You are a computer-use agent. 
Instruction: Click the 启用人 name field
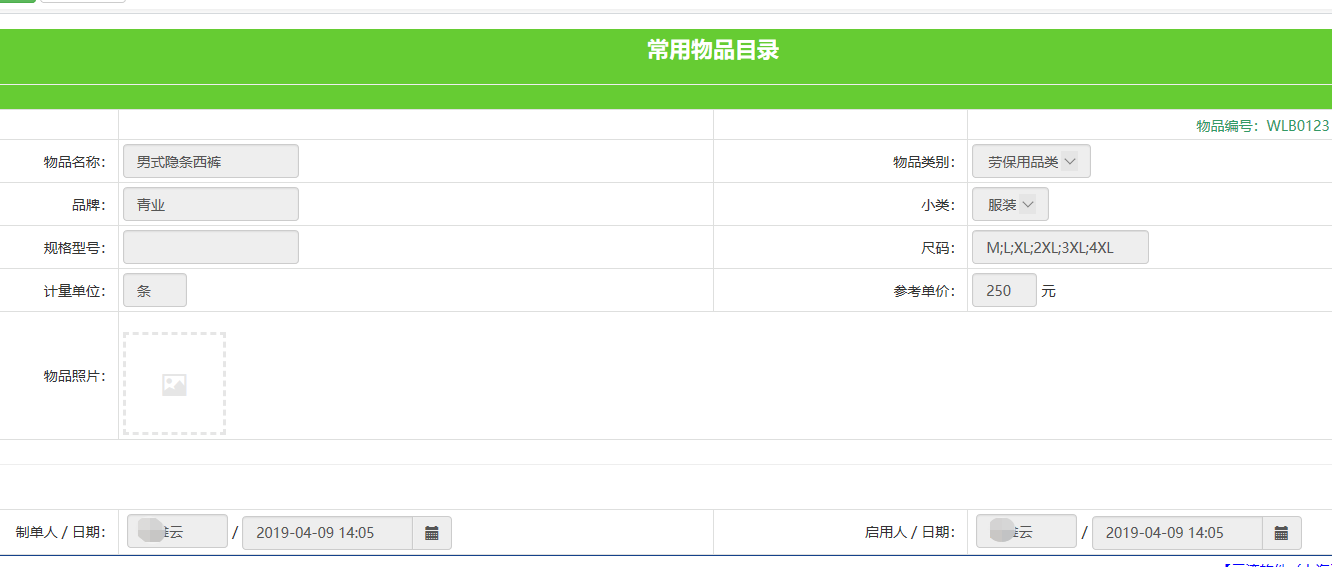[x=1026, y=532]
